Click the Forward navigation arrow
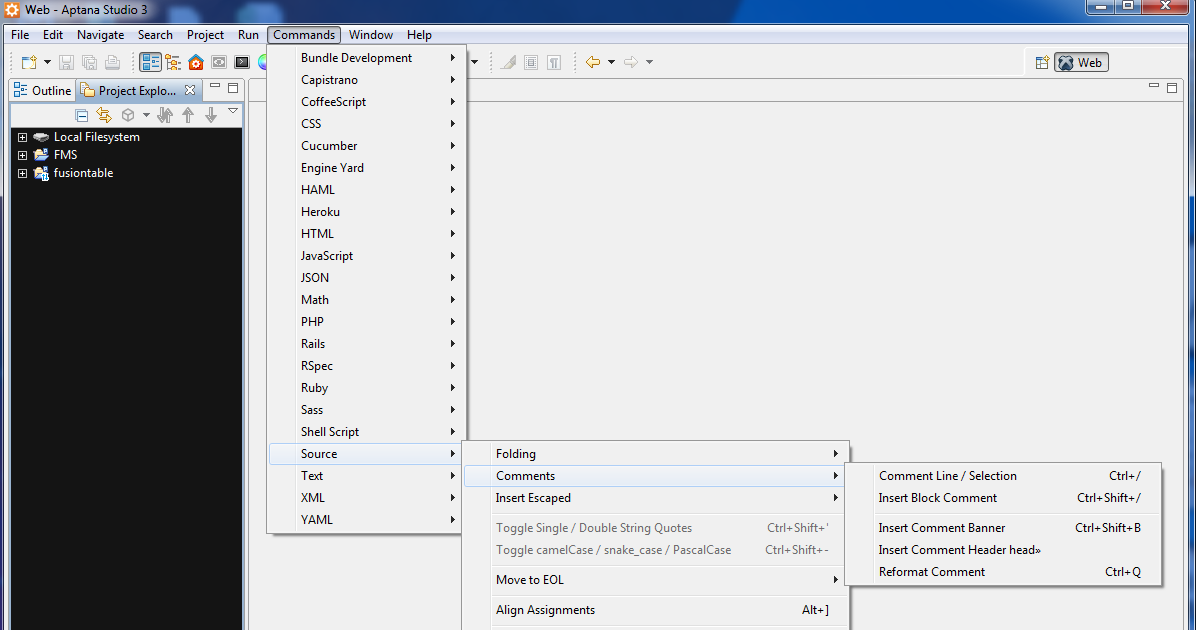This screenshot has height=630, width=1196. [x=631, y=63]
